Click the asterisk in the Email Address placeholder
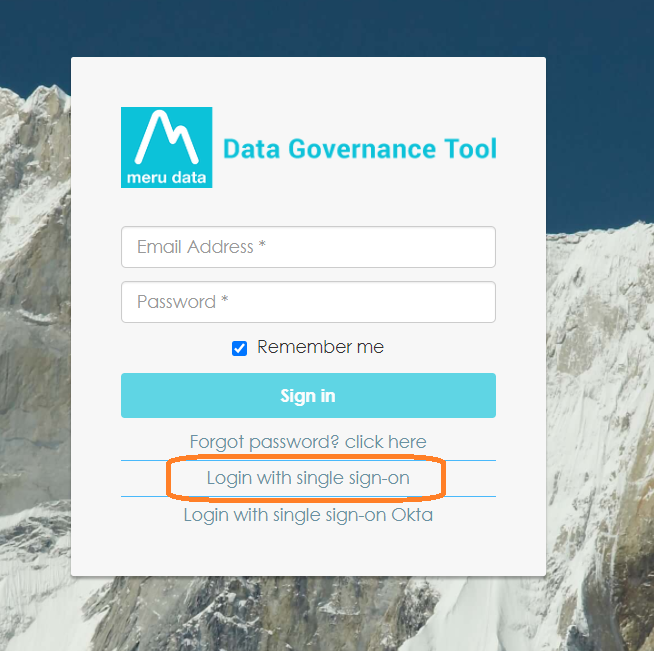654x651 pixels. point(262,244)
